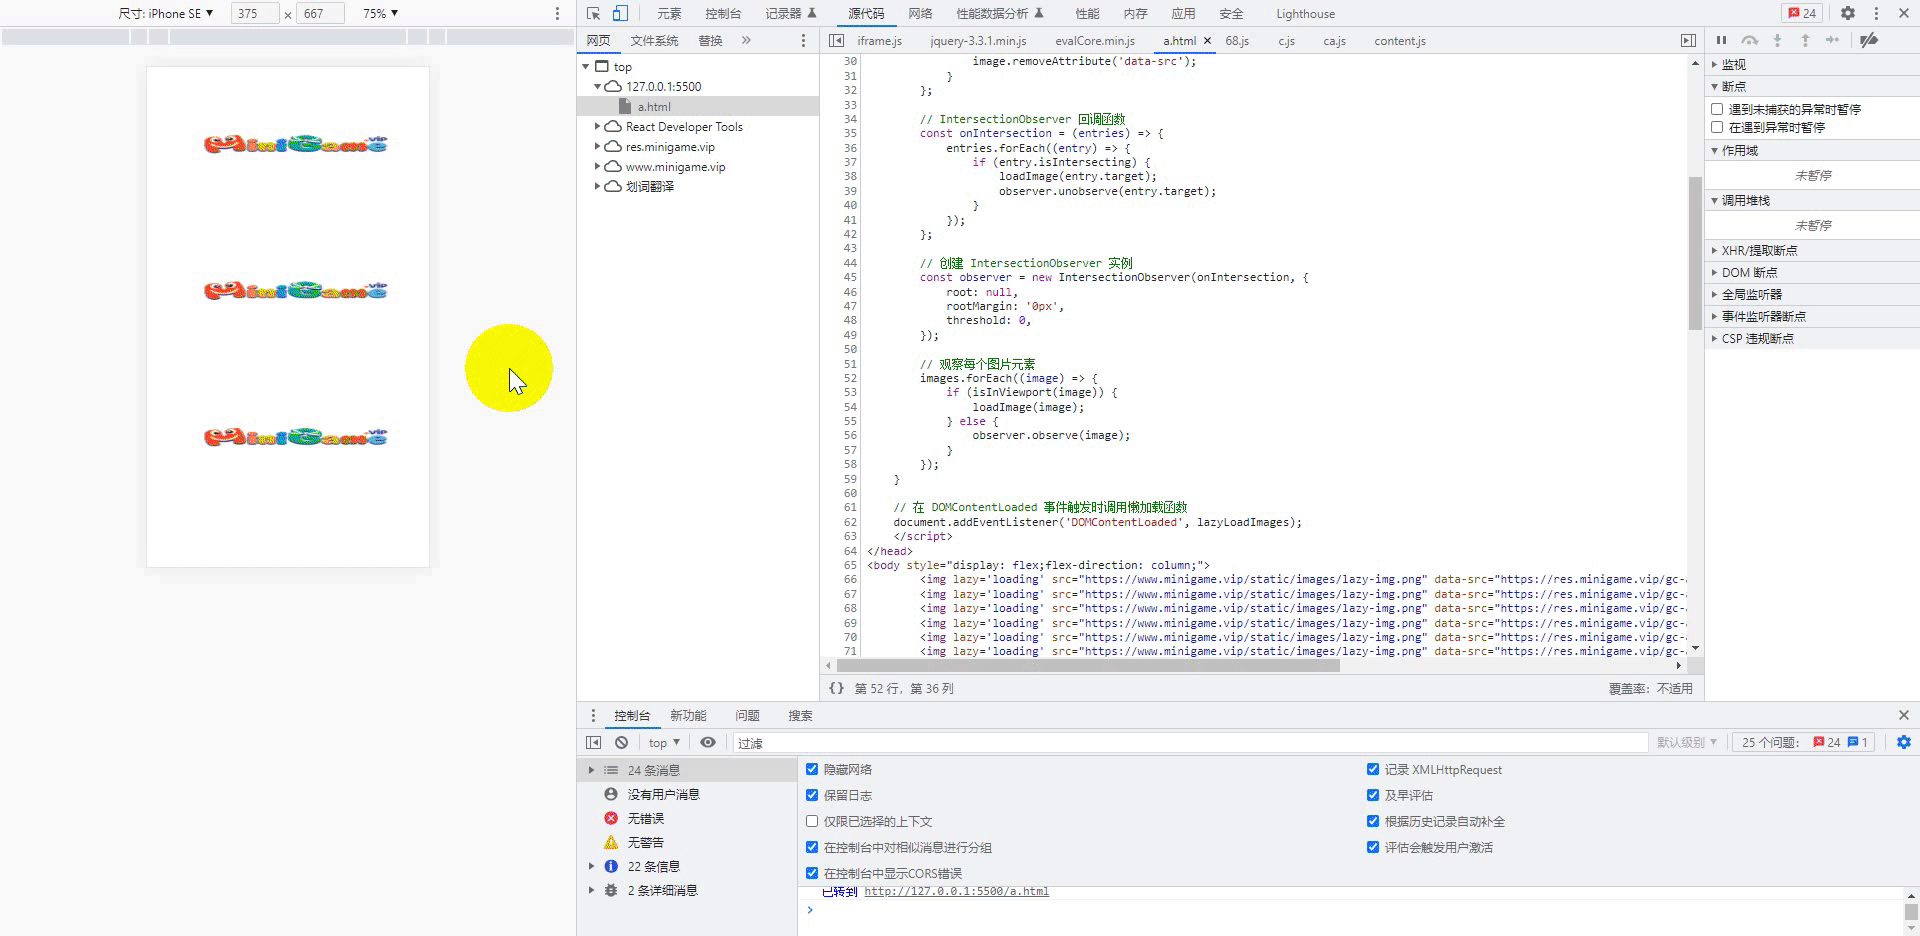This screenshot has width=1920, height=936.
Task: Toggle the device toolbar icon
Action: pyautogui.click(x=620, y=13)
